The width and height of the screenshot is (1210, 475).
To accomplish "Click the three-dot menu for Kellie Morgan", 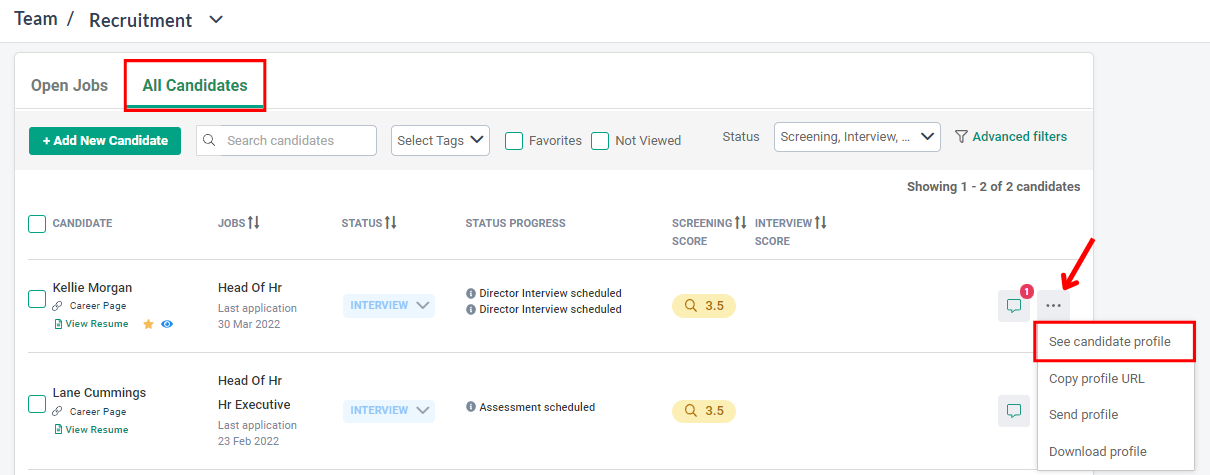I will click(x=1053, y=306).
